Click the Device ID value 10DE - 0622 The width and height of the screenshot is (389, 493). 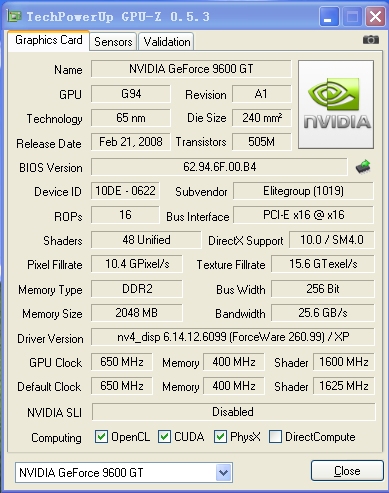pos(125,191)
